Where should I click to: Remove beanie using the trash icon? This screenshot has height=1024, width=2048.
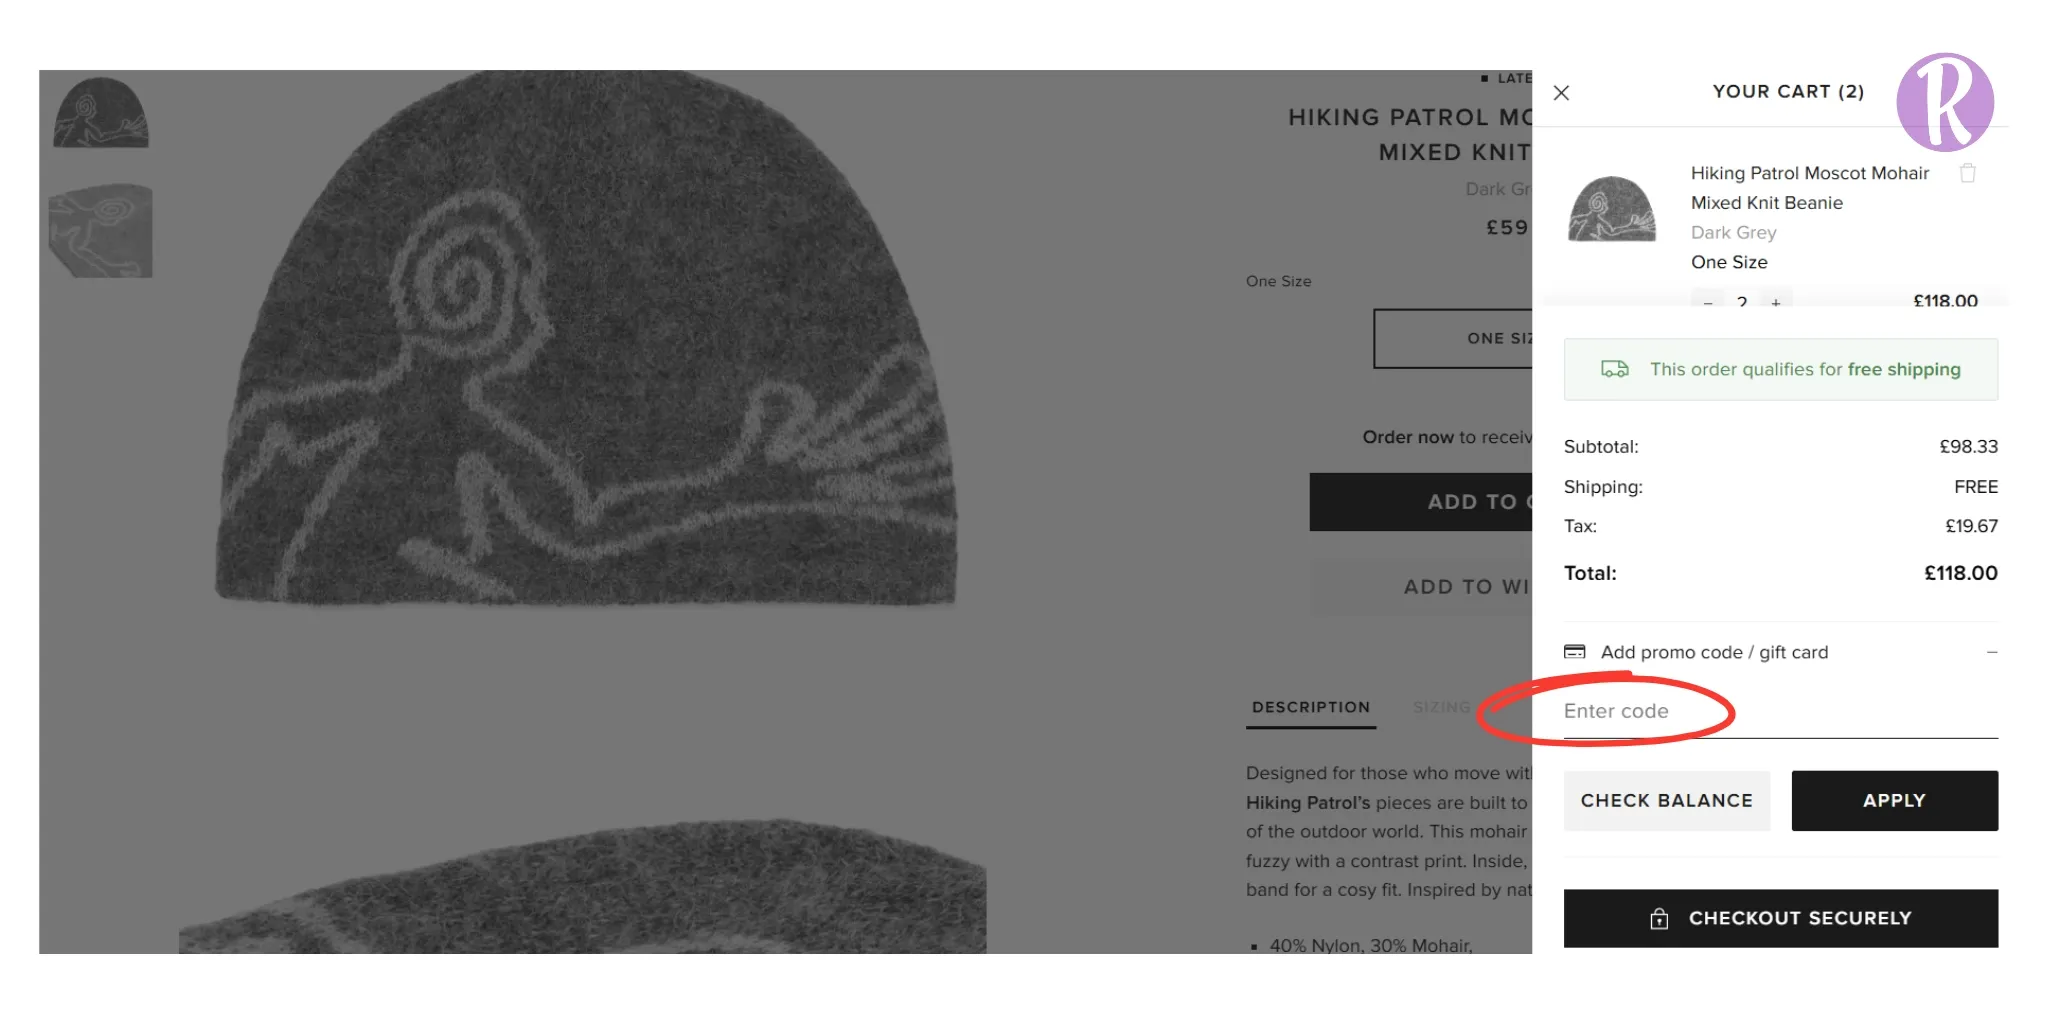(1967, 173)
